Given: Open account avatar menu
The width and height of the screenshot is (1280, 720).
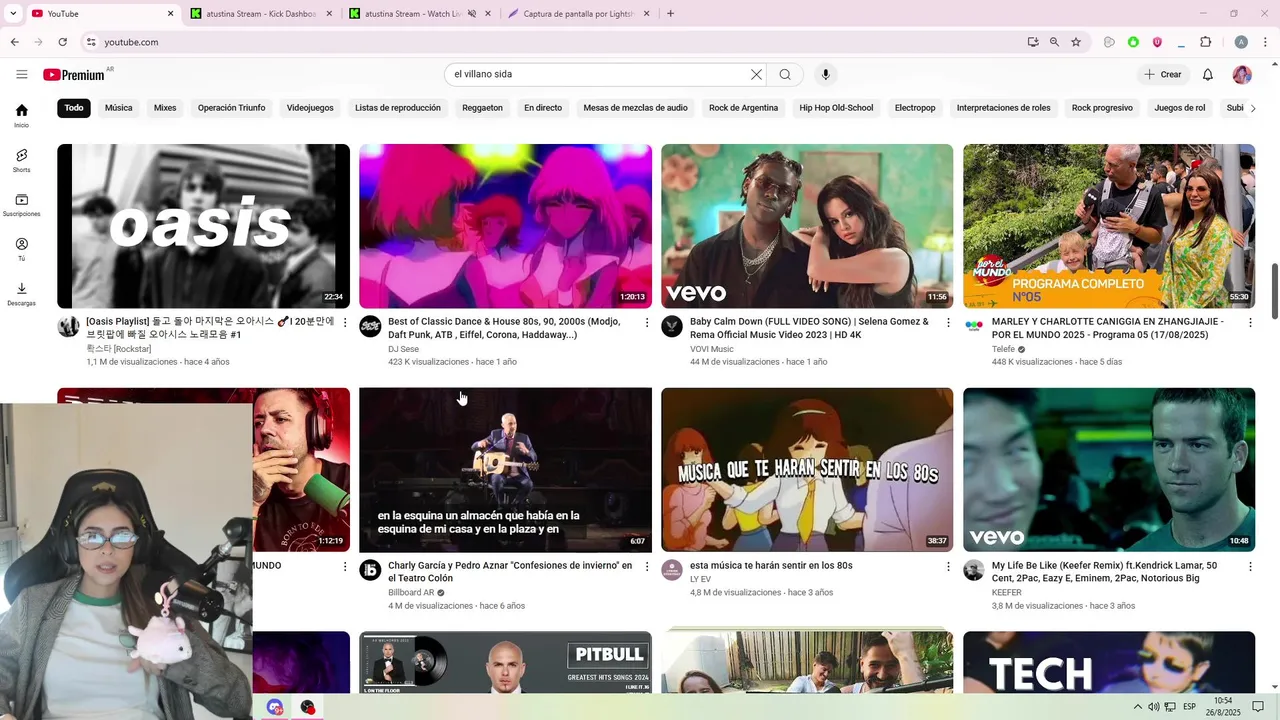Looking at the screenshot, I should click(x=1242, y=74).
